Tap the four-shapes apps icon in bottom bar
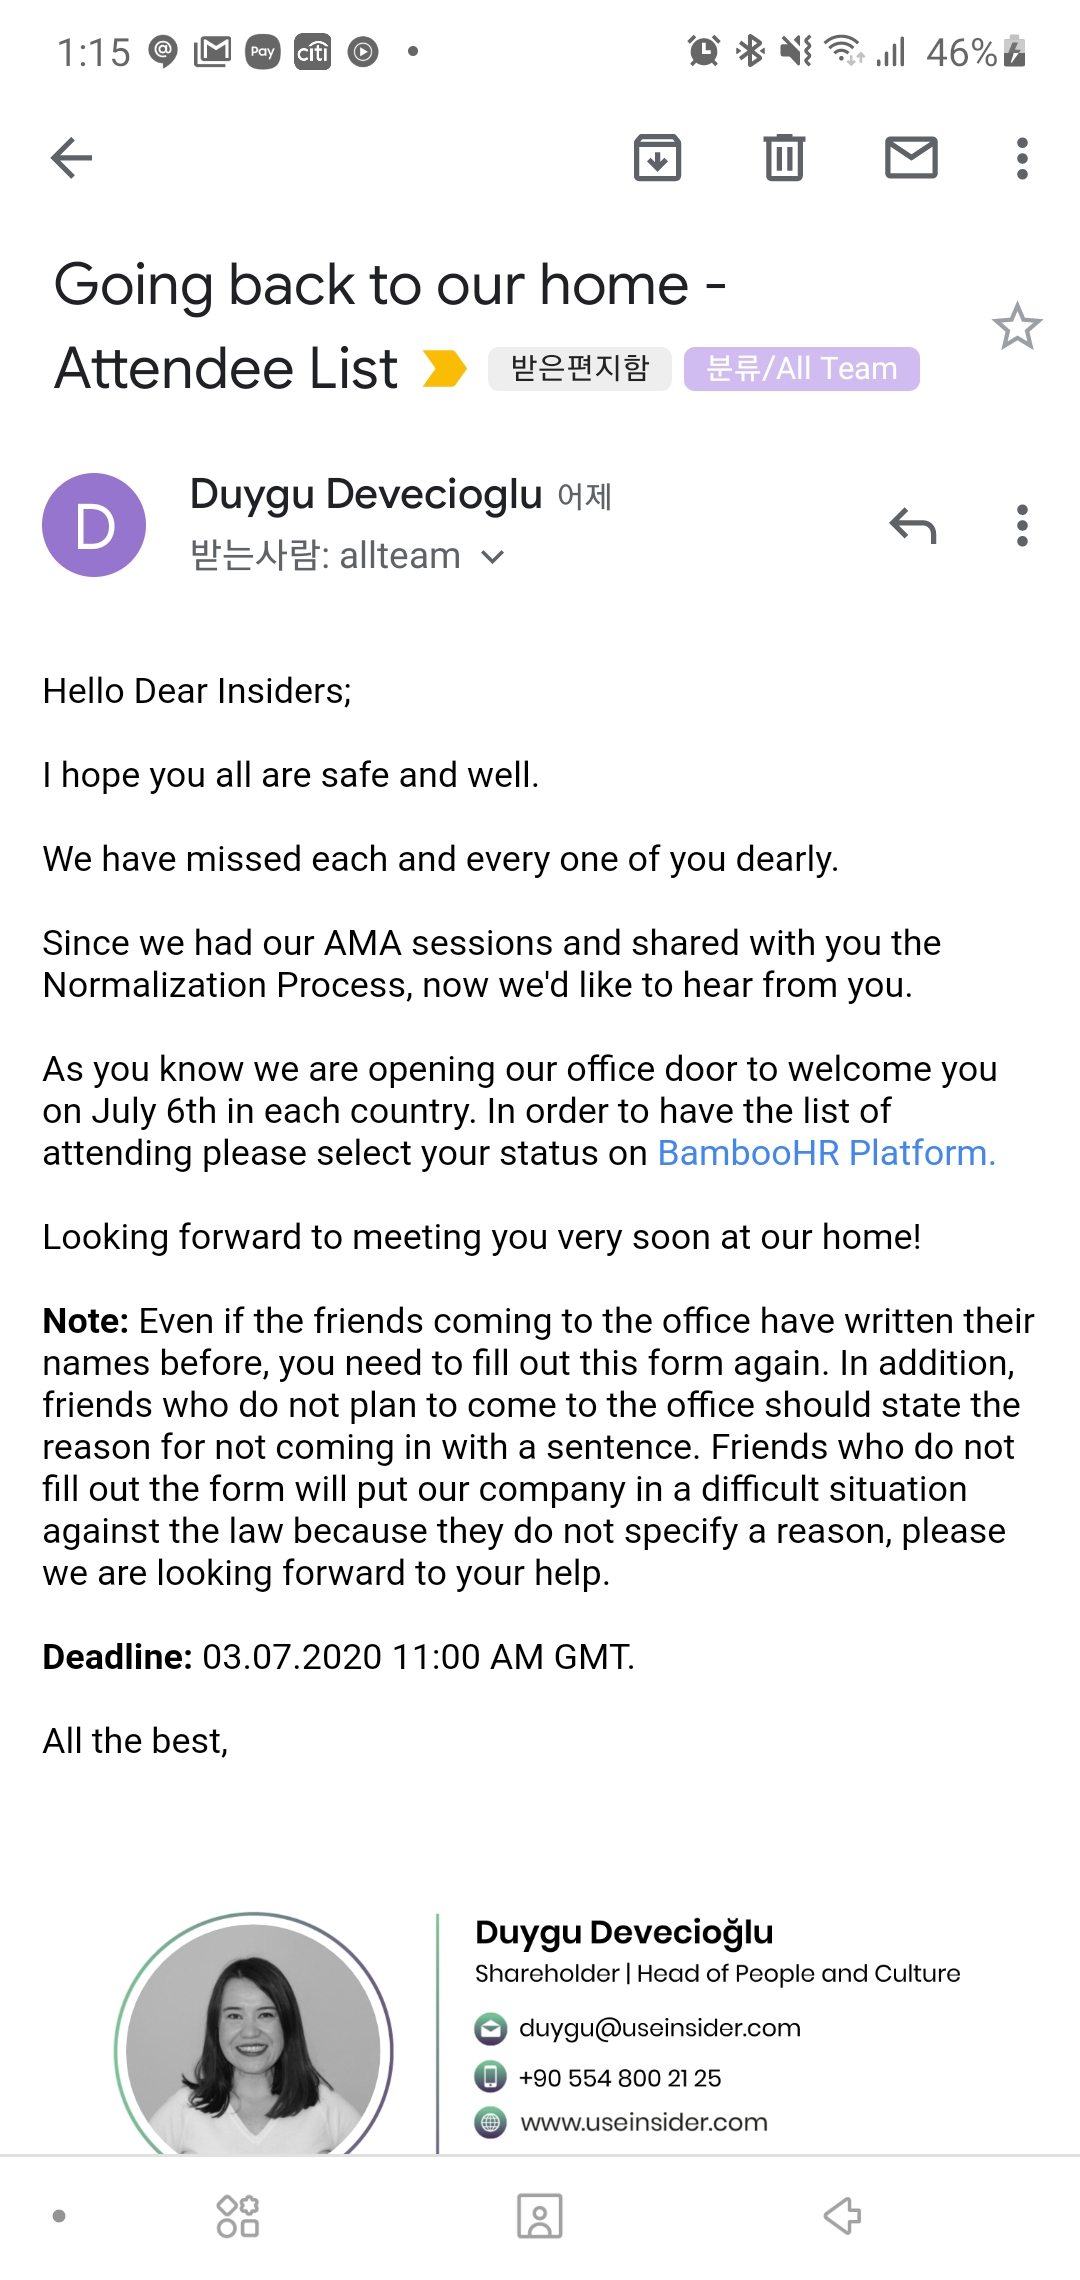1080x2280 pixels. click(x=238, y=2216)
